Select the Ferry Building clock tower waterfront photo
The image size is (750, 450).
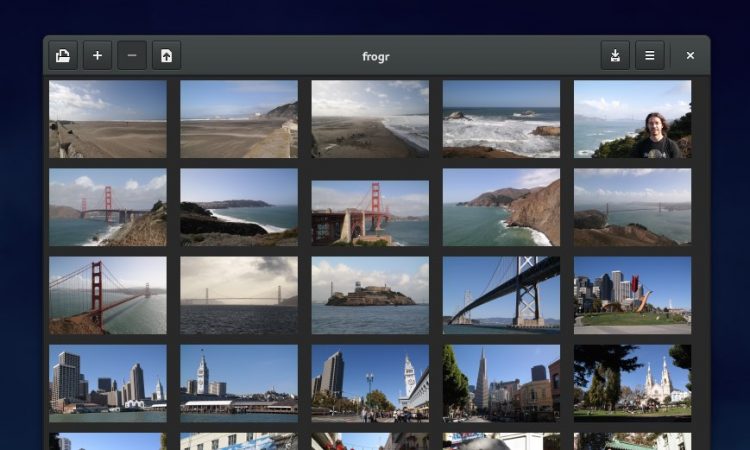[x=239, y=382]
